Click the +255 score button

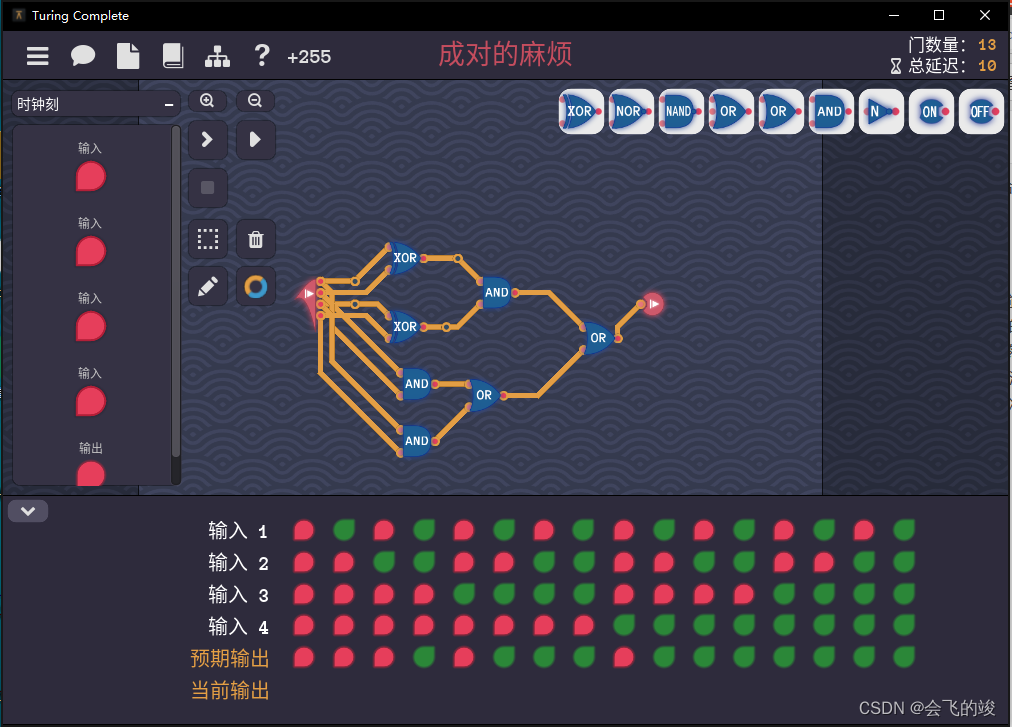tap(309, 57)
